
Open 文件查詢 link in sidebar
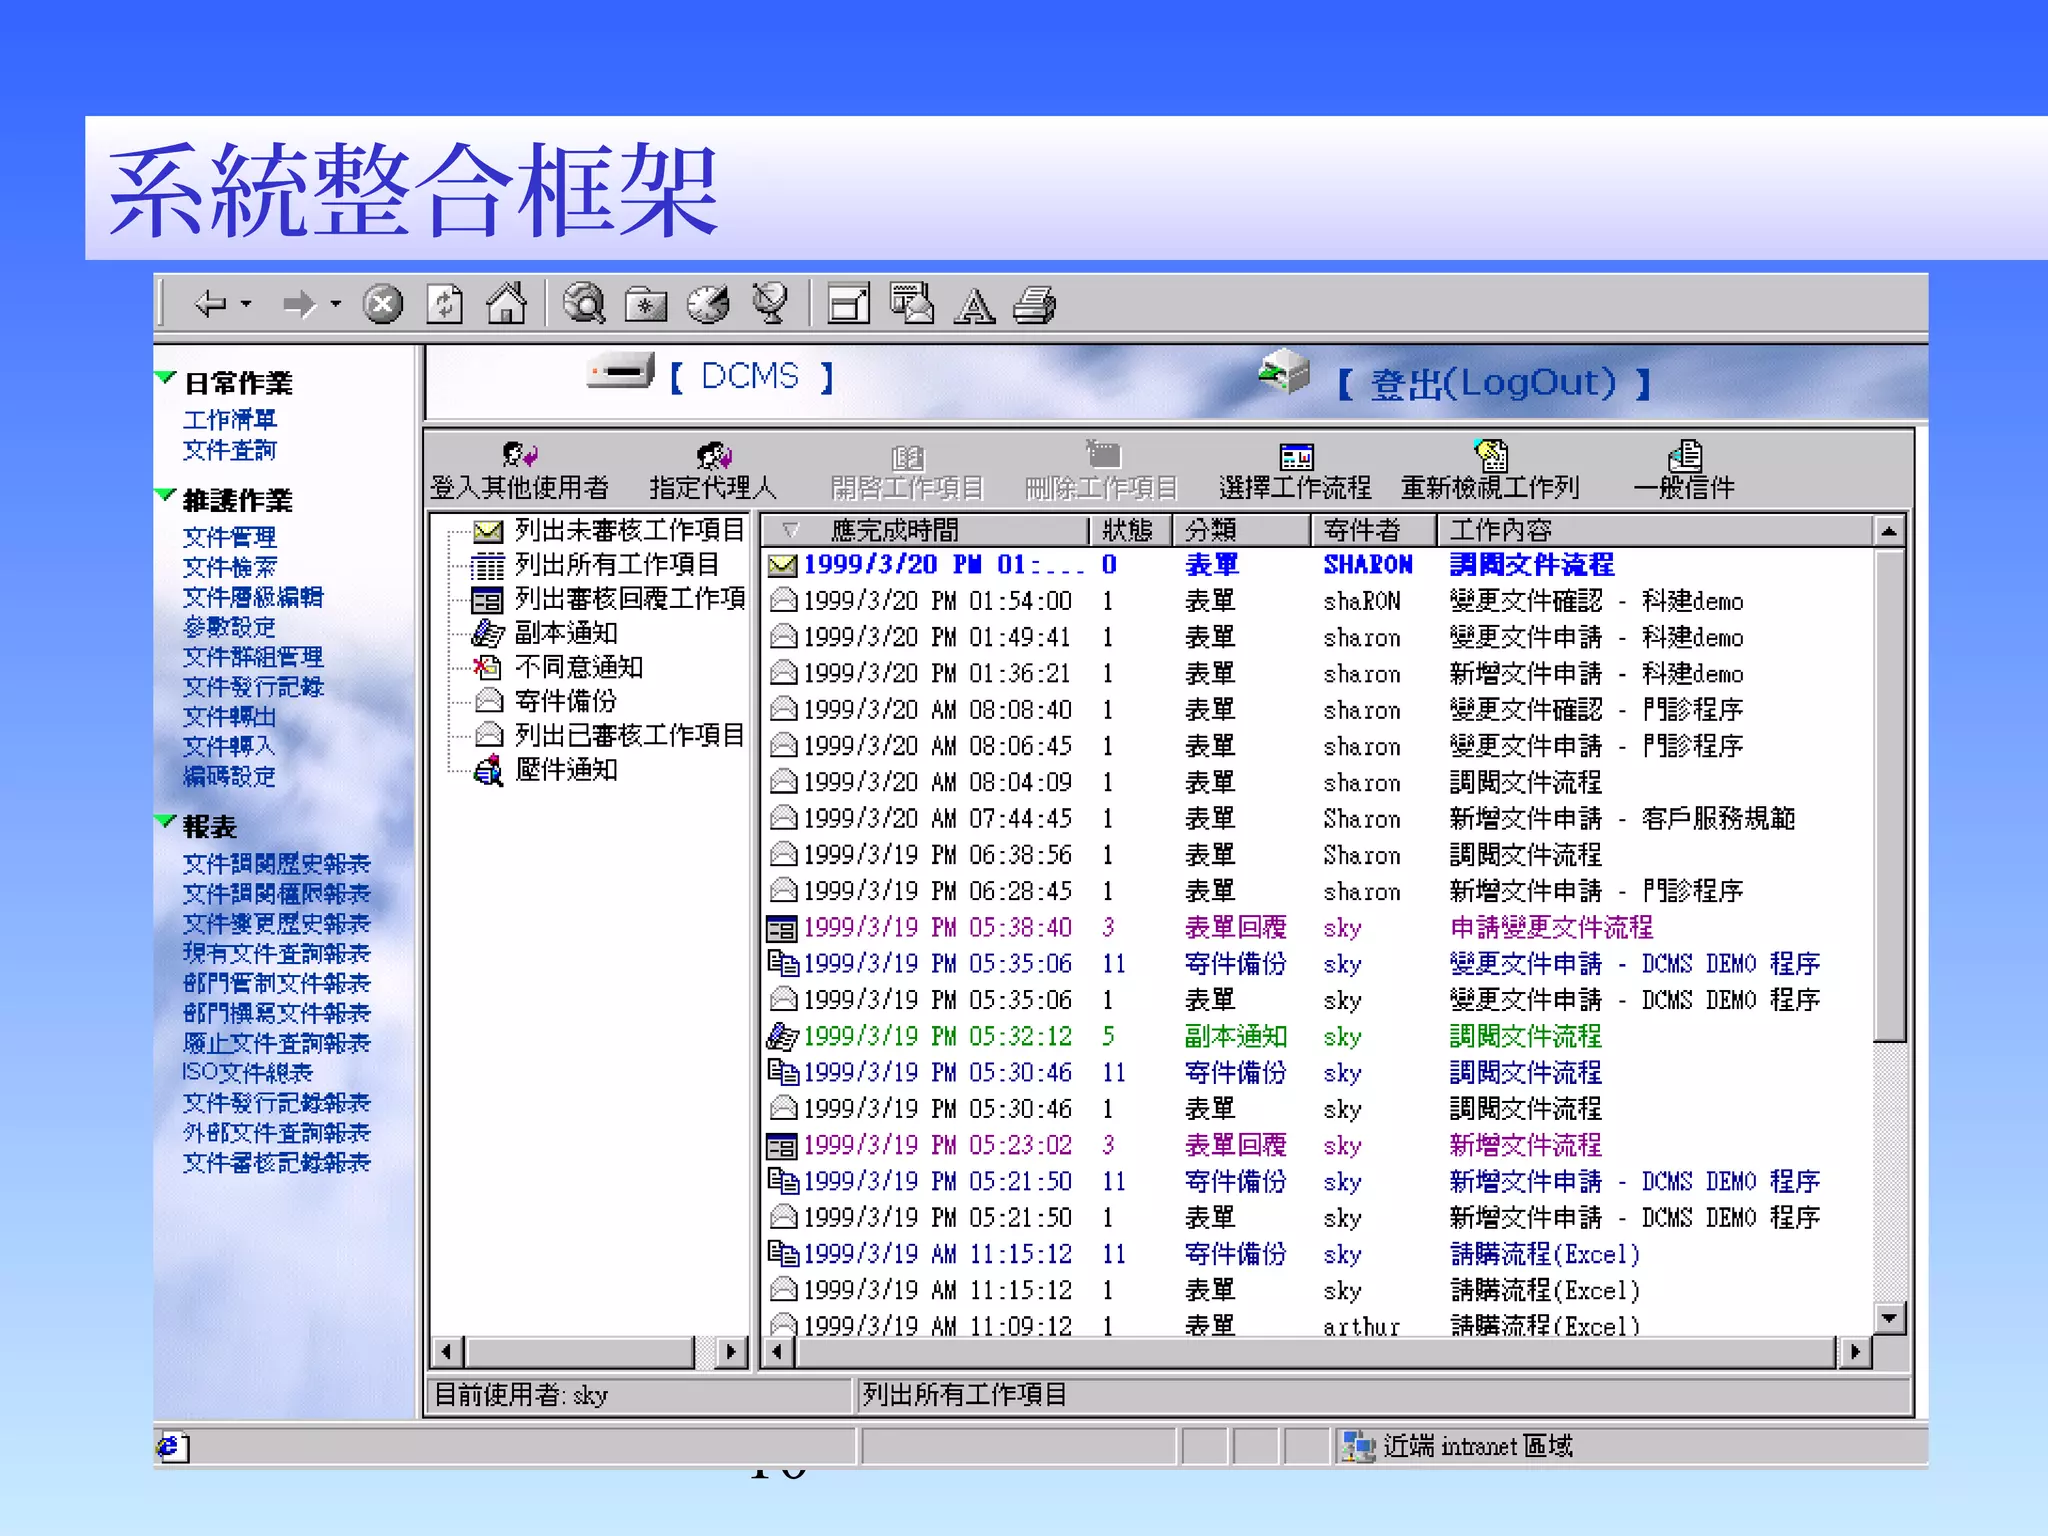[229, 450]
